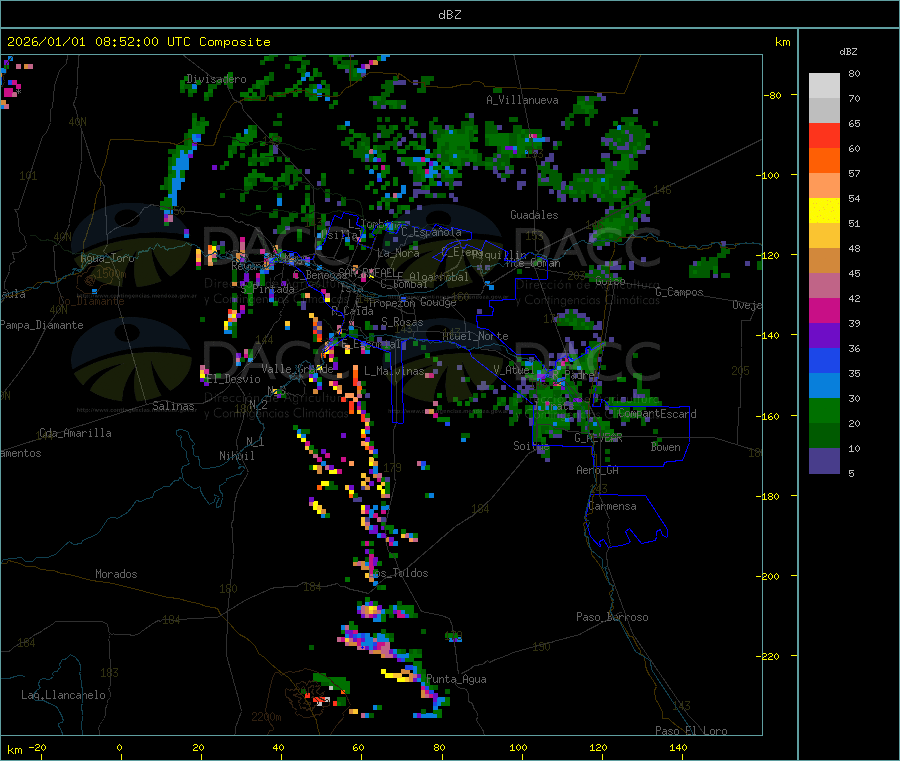This screenshot has width=900, height=761.
Task: Click the Salinas location label
Action: (173, 406)
